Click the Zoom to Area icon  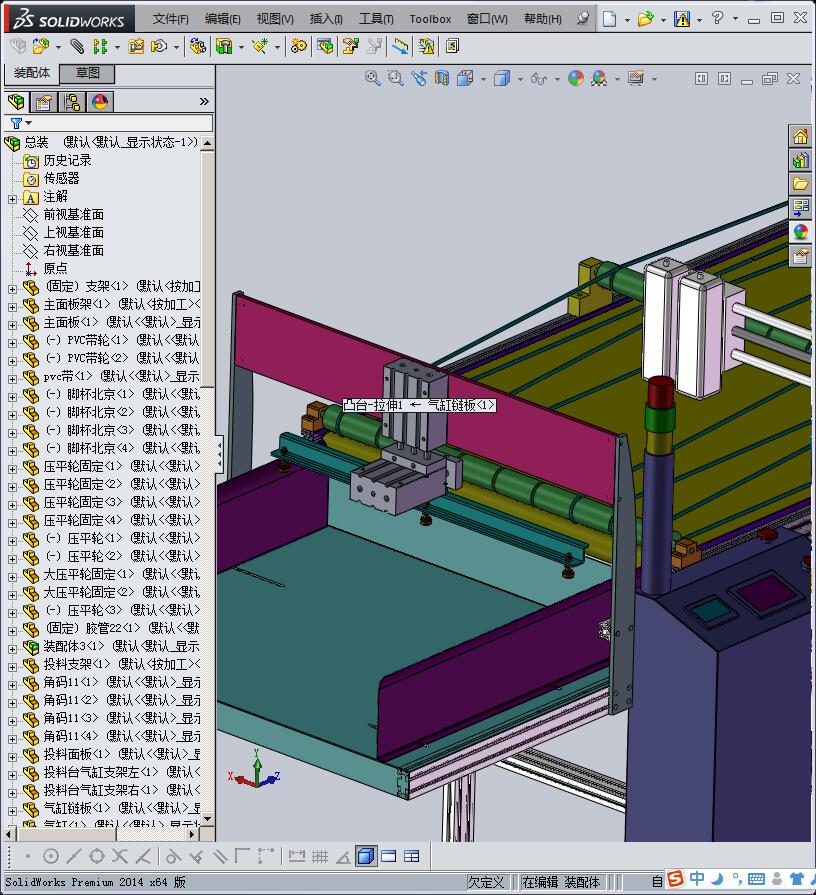coord(395,78)
